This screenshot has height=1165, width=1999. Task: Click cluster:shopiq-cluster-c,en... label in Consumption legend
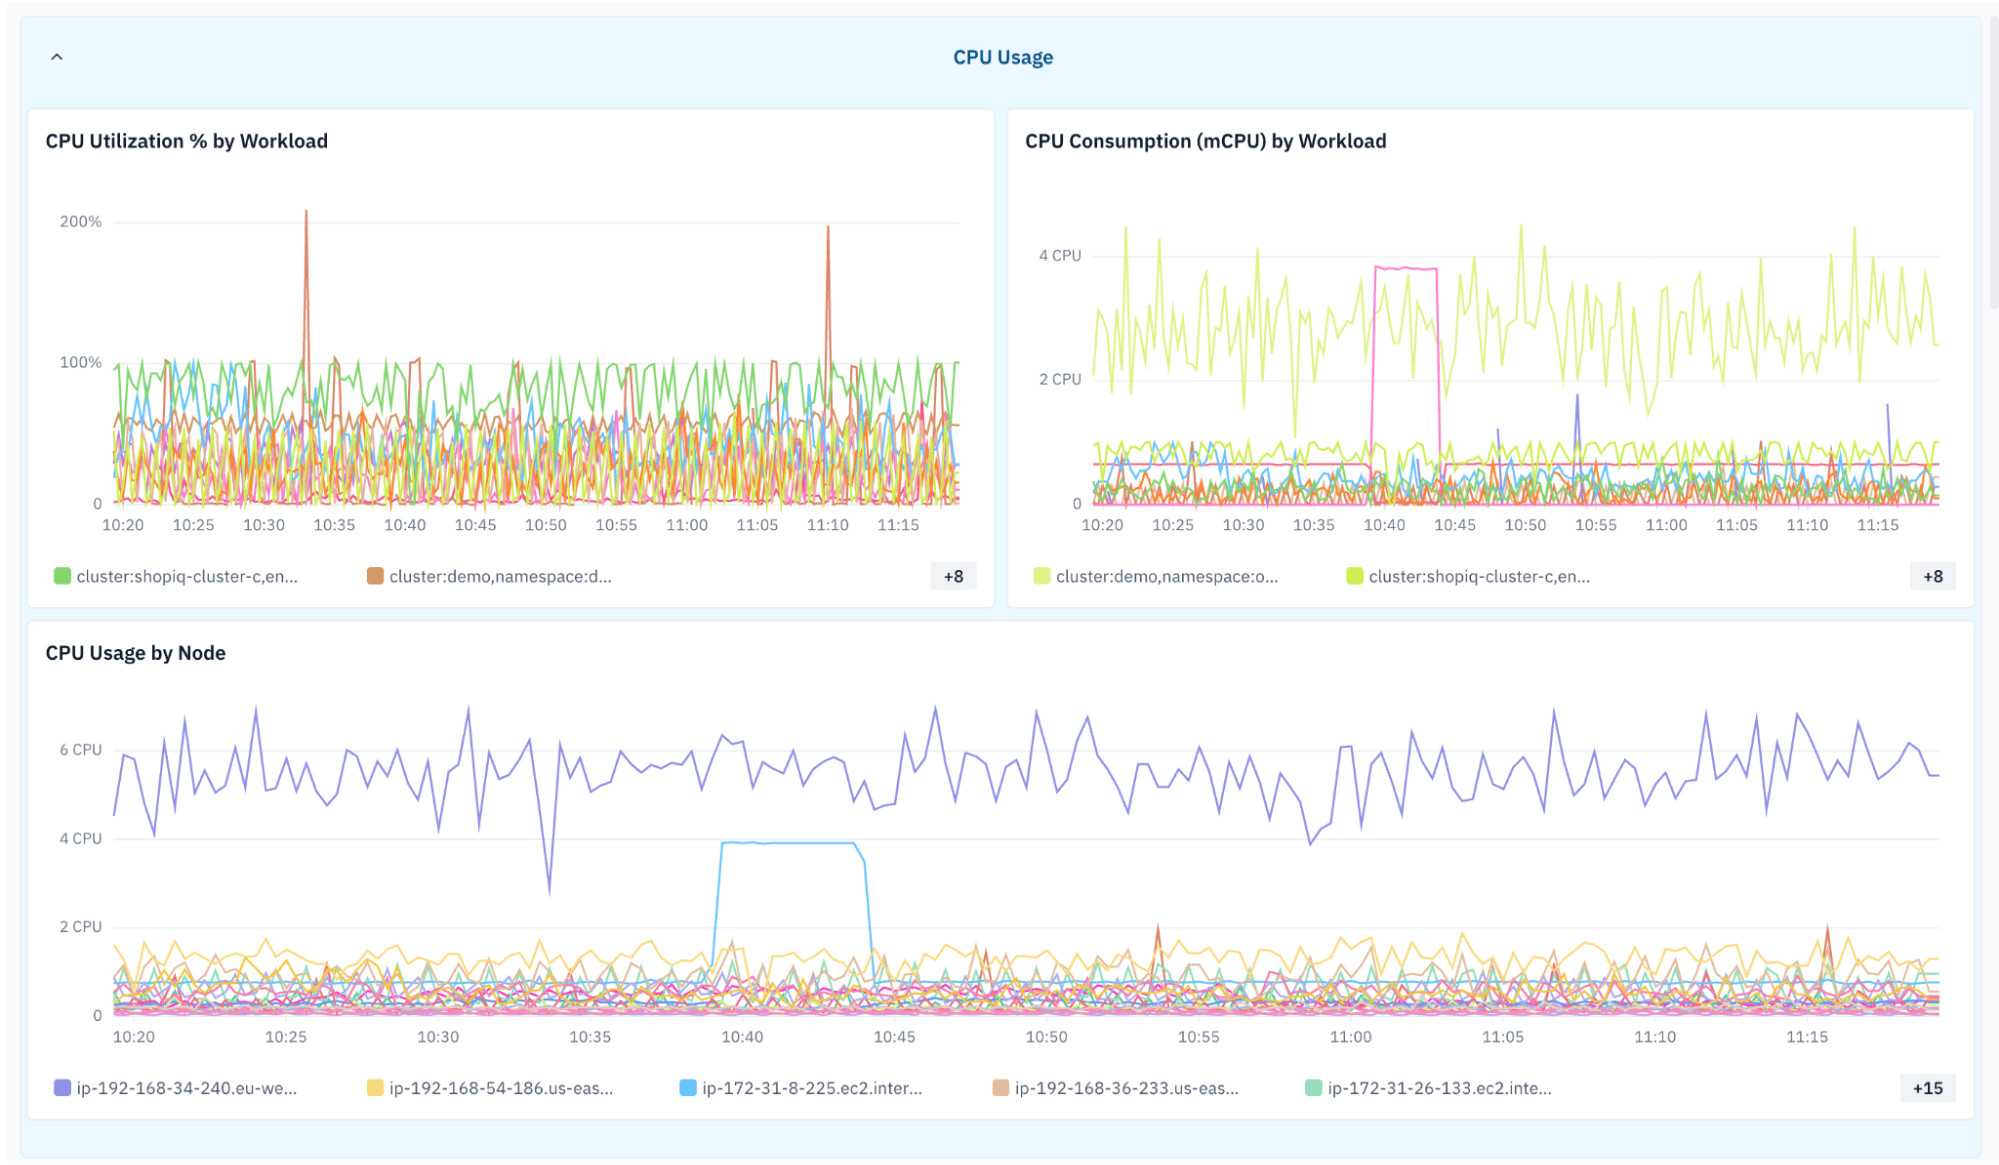point(1479,576)
